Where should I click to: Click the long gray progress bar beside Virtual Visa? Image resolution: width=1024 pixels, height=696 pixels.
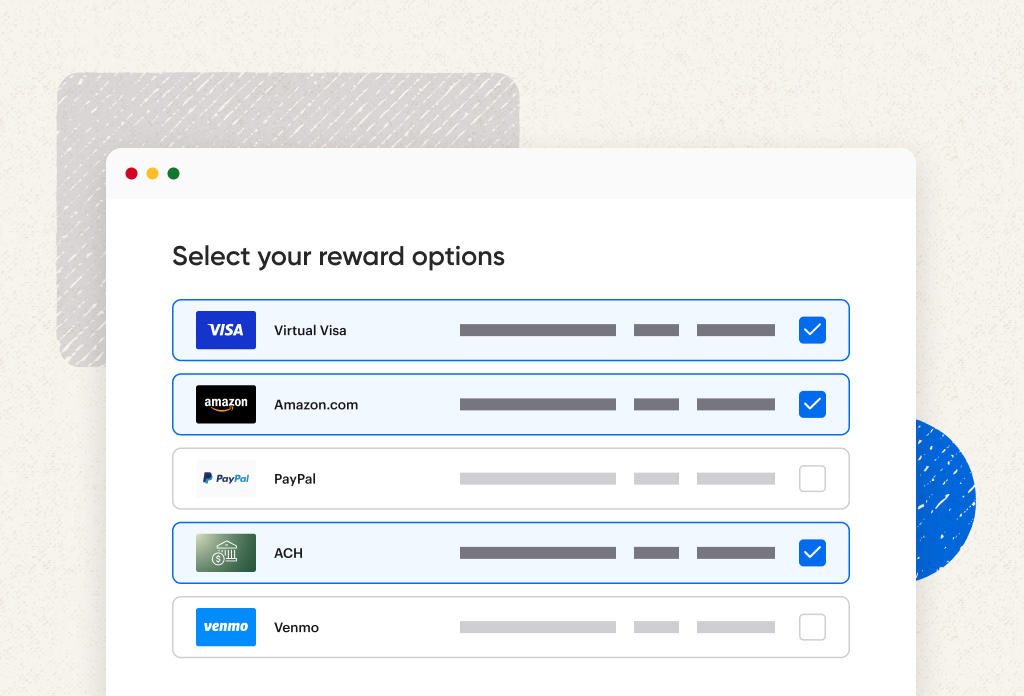(537, 330)
